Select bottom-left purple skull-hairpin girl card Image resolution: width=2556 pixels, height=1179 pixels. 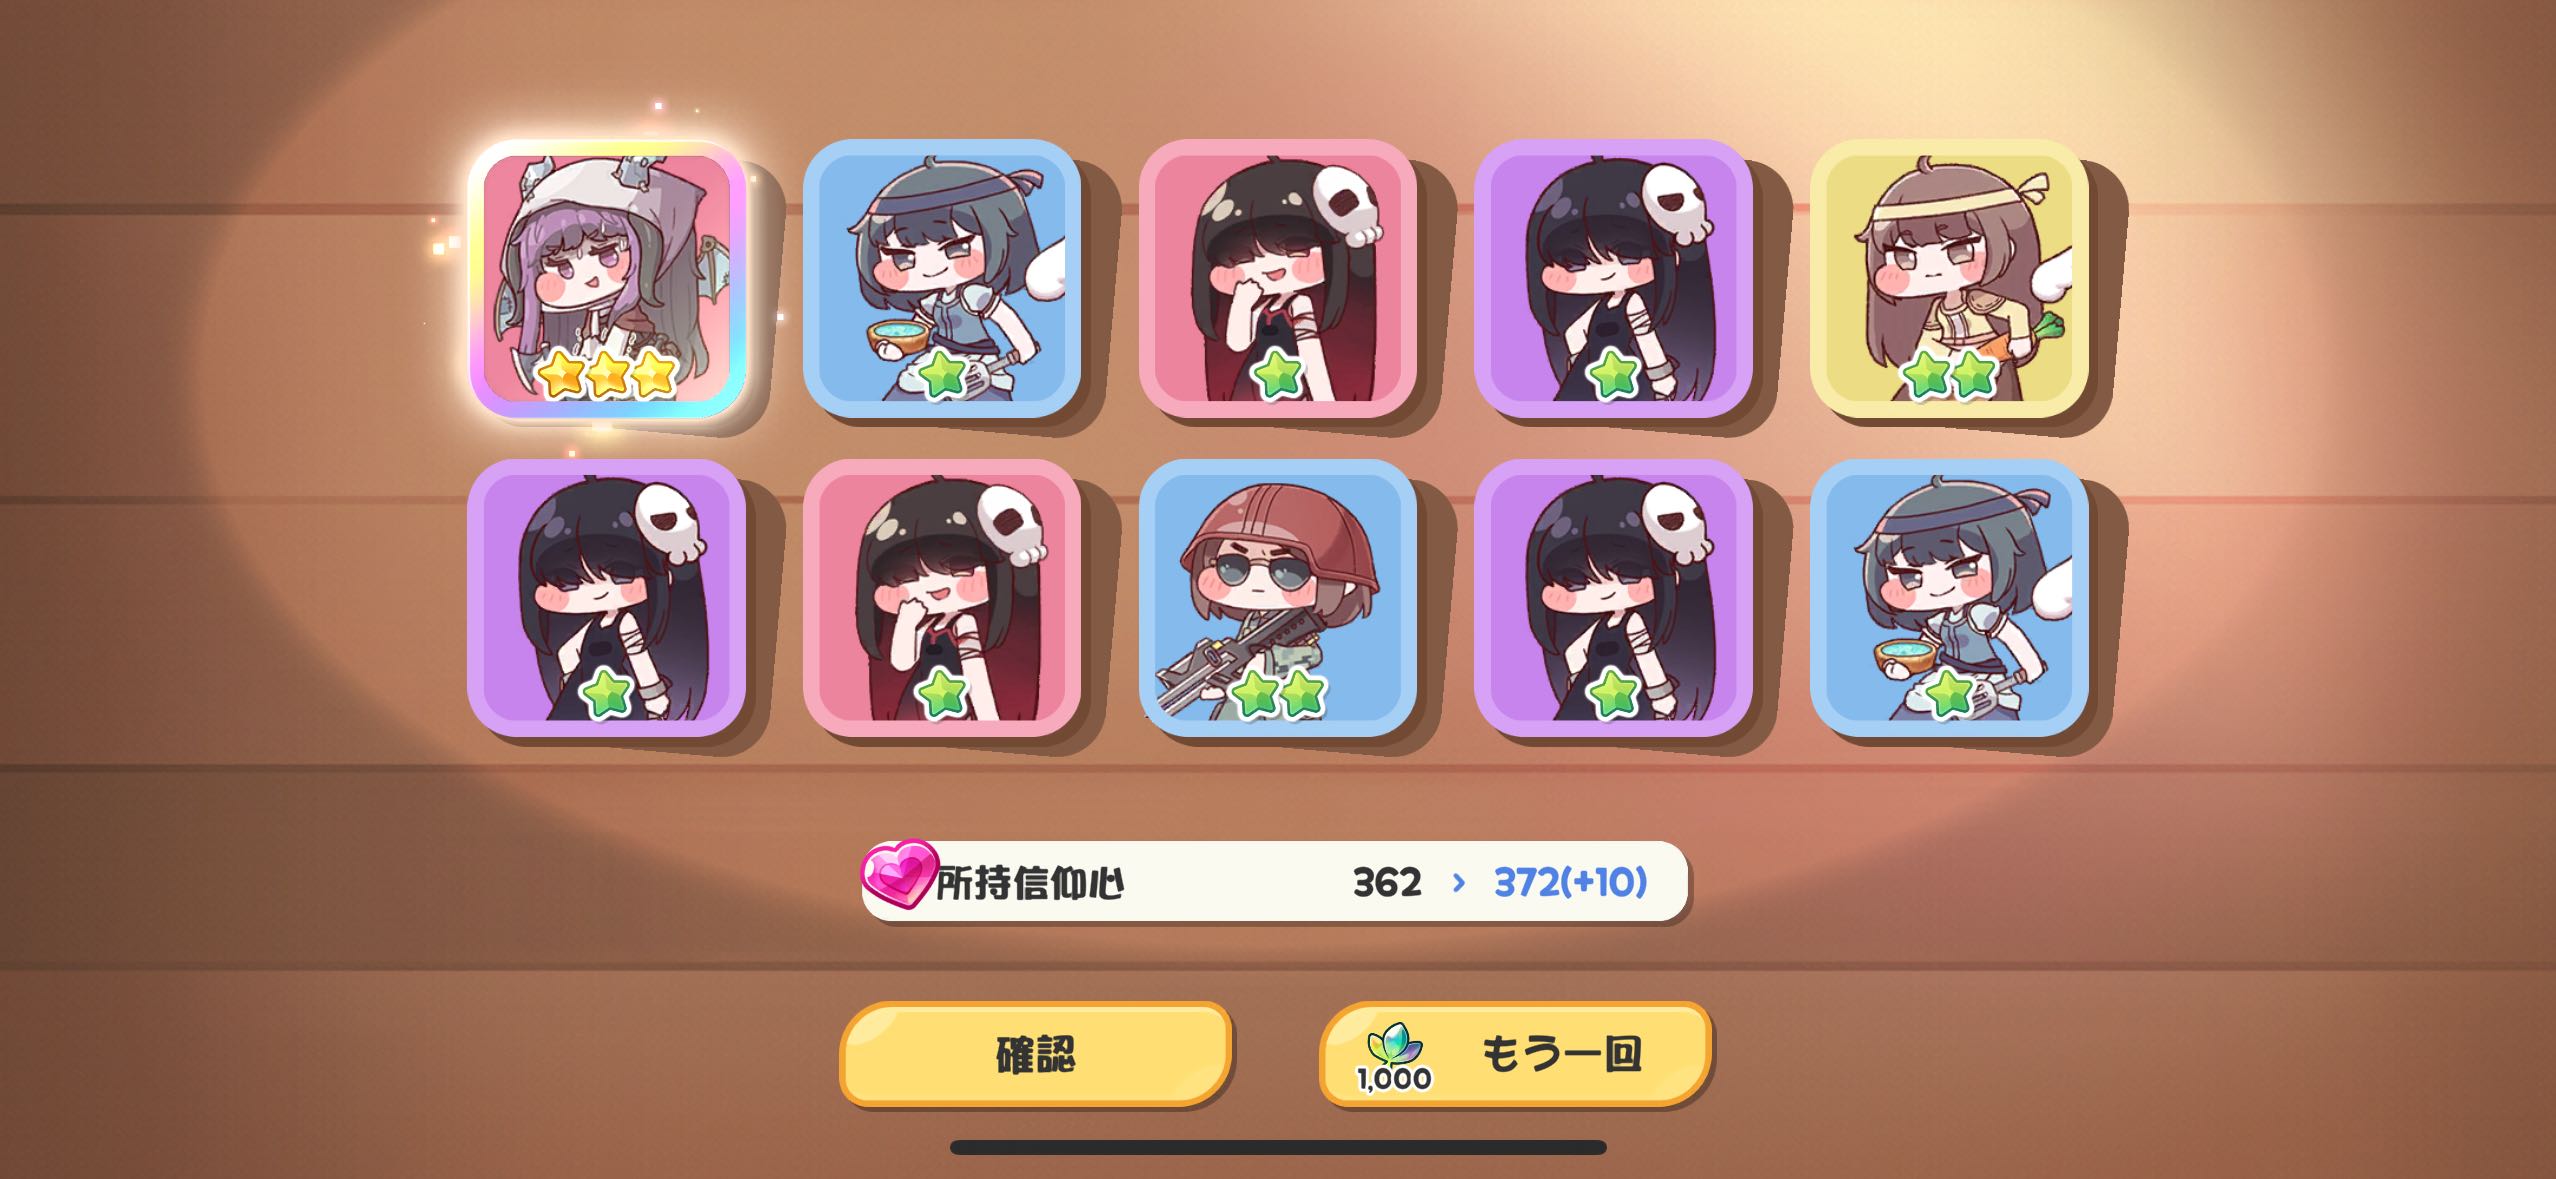click(607, 598)
